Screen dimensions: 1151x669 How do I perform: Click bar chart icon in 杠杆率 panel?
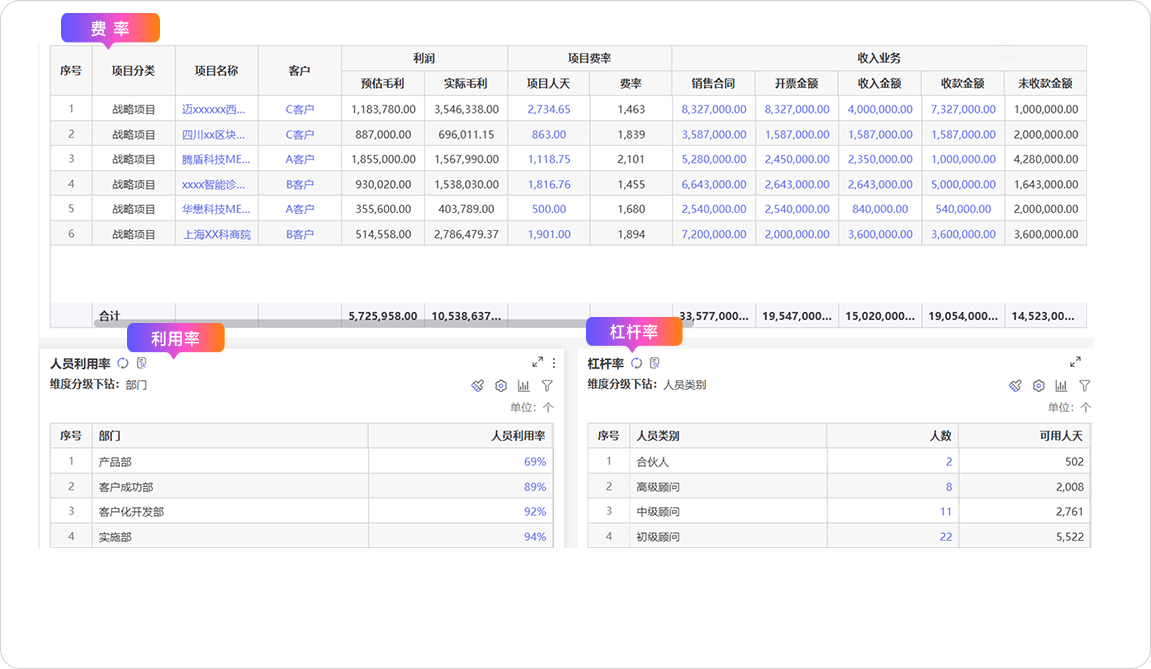click(1061, 385)
